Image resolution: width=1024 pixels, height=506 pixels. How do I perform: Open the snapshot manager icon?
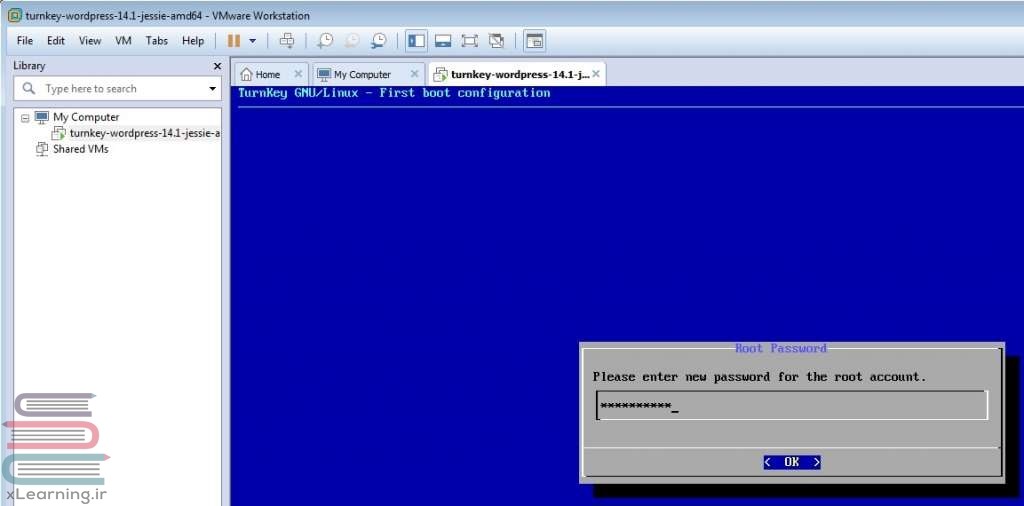(378, 41)
